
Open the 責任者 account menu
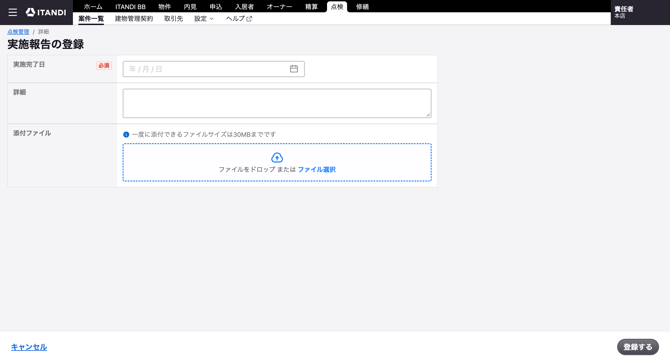tap(640, 12)
